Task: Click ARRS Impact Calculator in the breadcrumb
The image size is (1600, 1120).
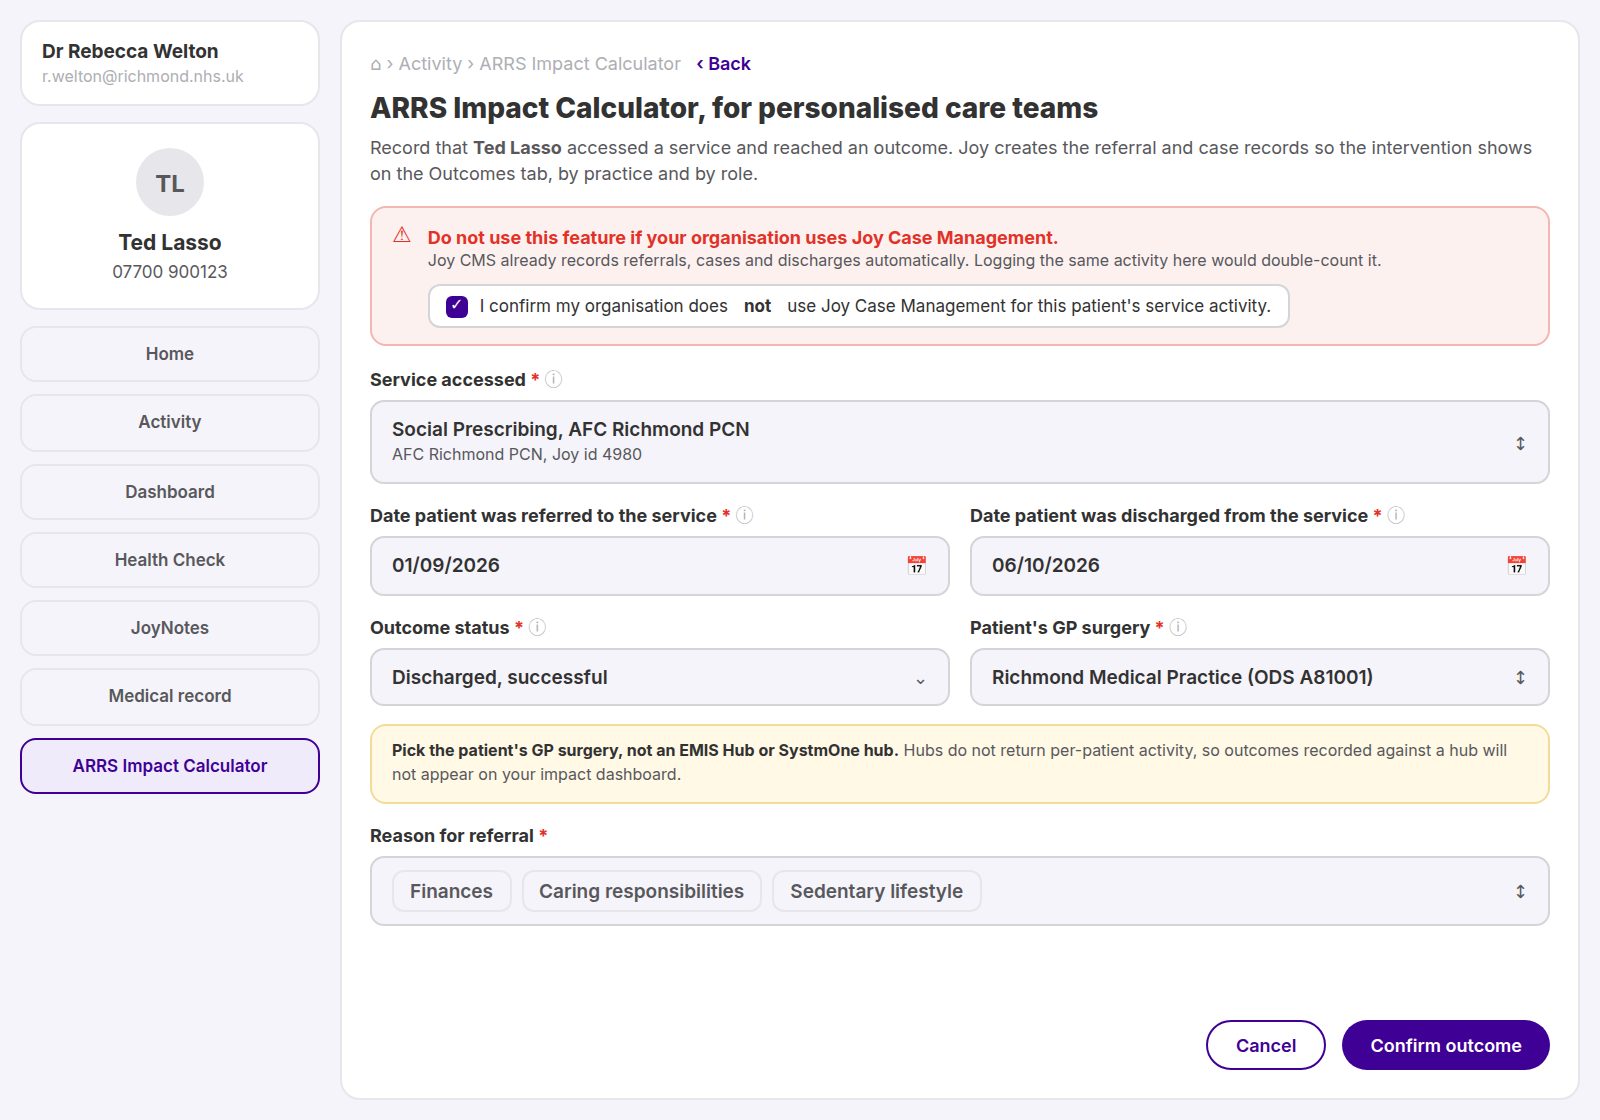Action: pyautogui.click(x=580, y=64)
